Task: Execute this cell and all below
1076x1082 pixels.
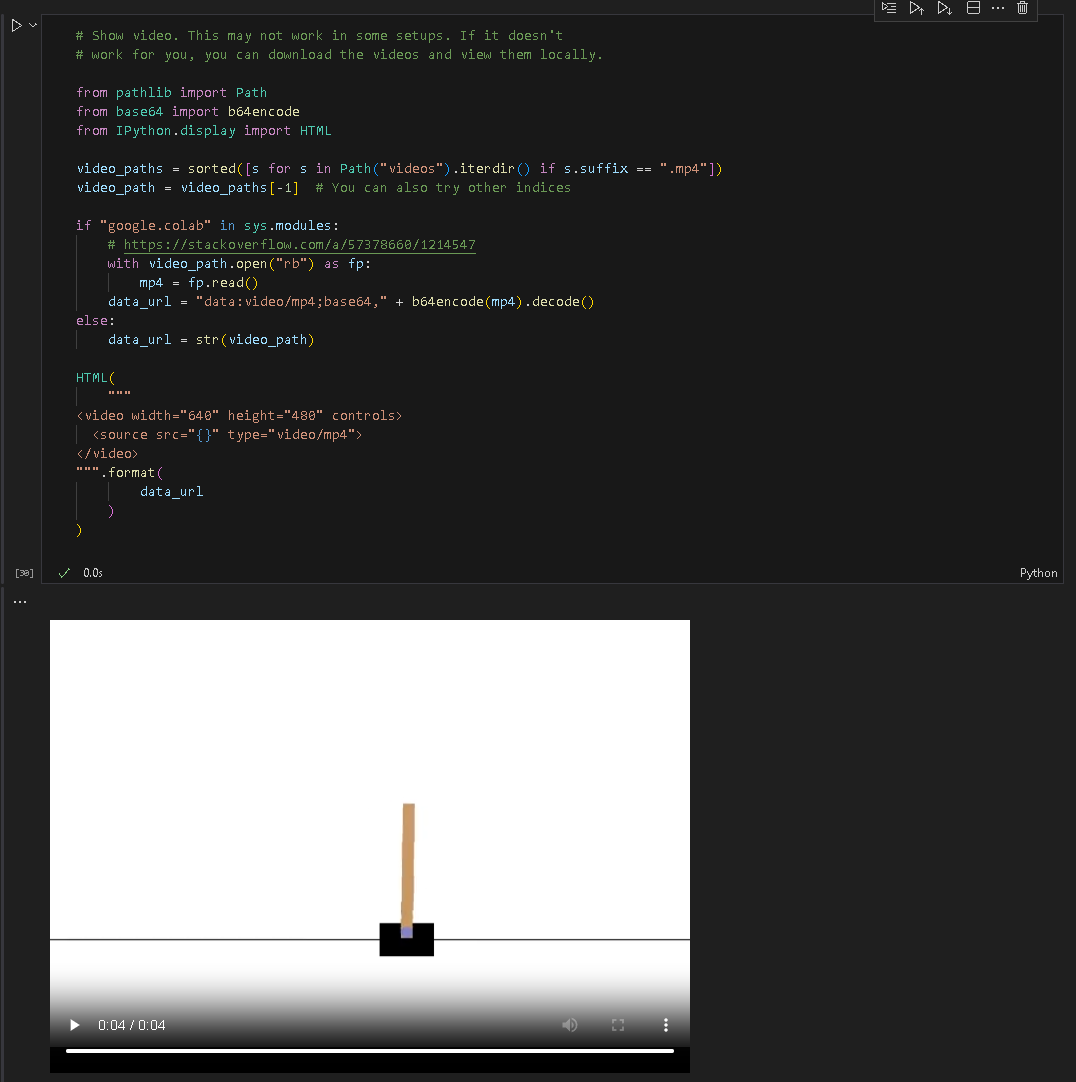Action: tap(945, 8)
